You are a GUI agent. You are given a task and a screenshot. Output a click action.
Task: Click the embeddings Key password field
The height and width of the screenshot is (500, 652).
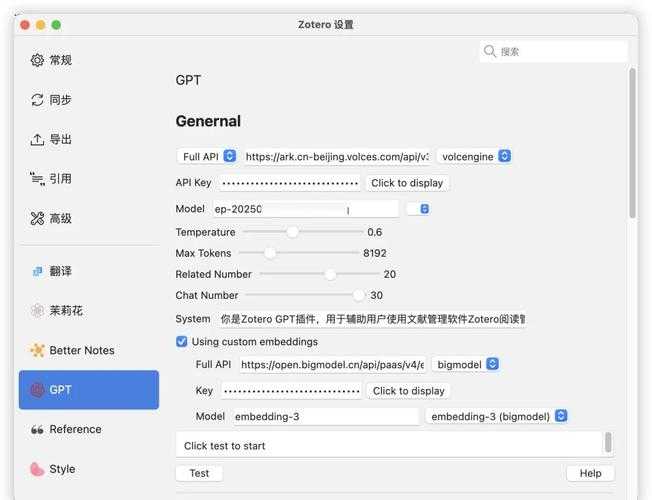pos(291,391)
